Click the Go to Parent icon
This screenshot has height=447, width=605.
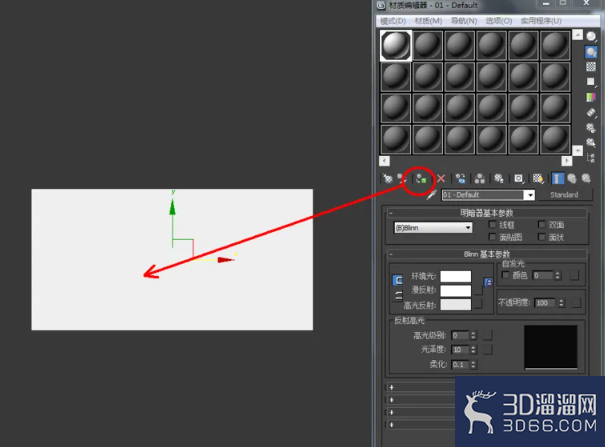[x=572, y=179]
